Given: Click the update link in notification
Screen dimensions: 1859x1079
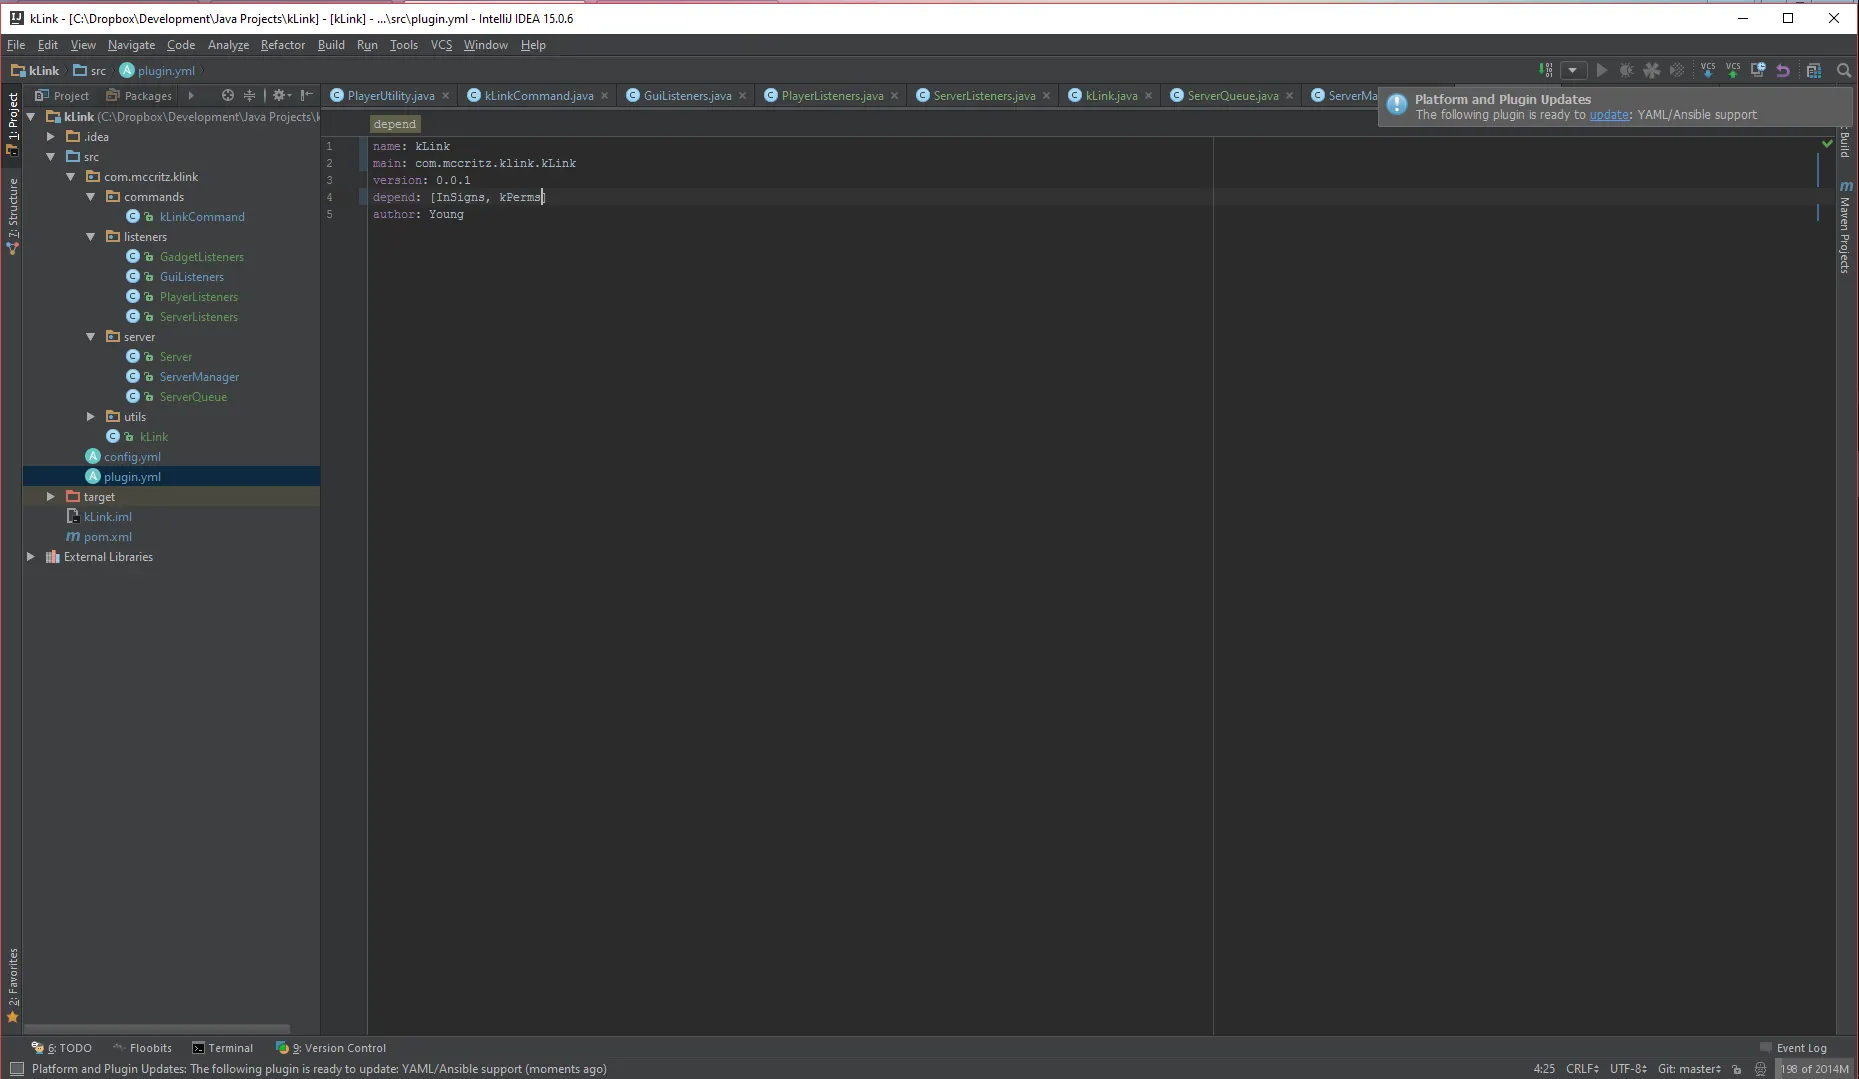Looking at the screenshot, I should 1609,115.
